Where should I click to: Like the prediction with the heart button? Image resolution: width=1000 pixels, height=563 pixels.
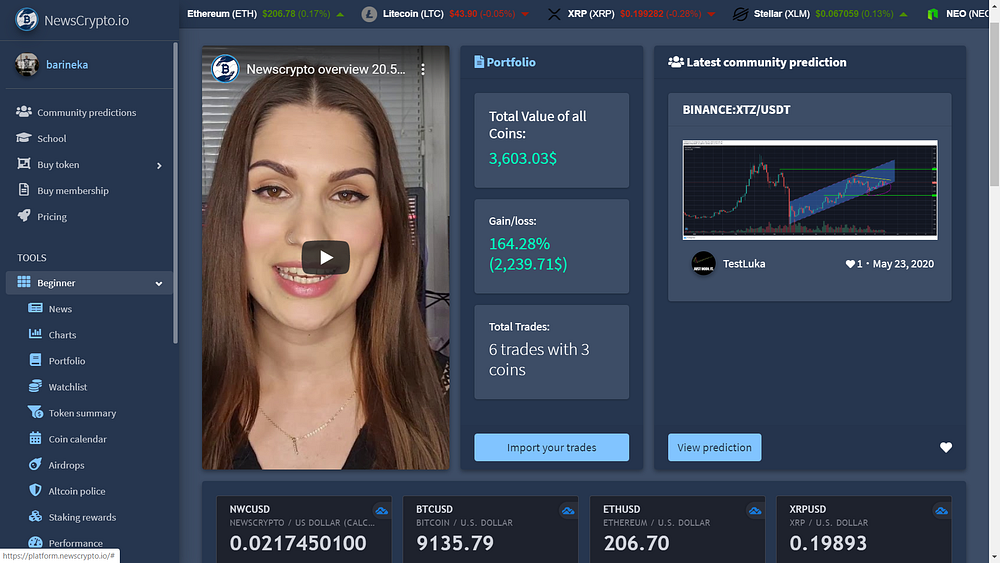pyautogui.click(x=946, y=448)
